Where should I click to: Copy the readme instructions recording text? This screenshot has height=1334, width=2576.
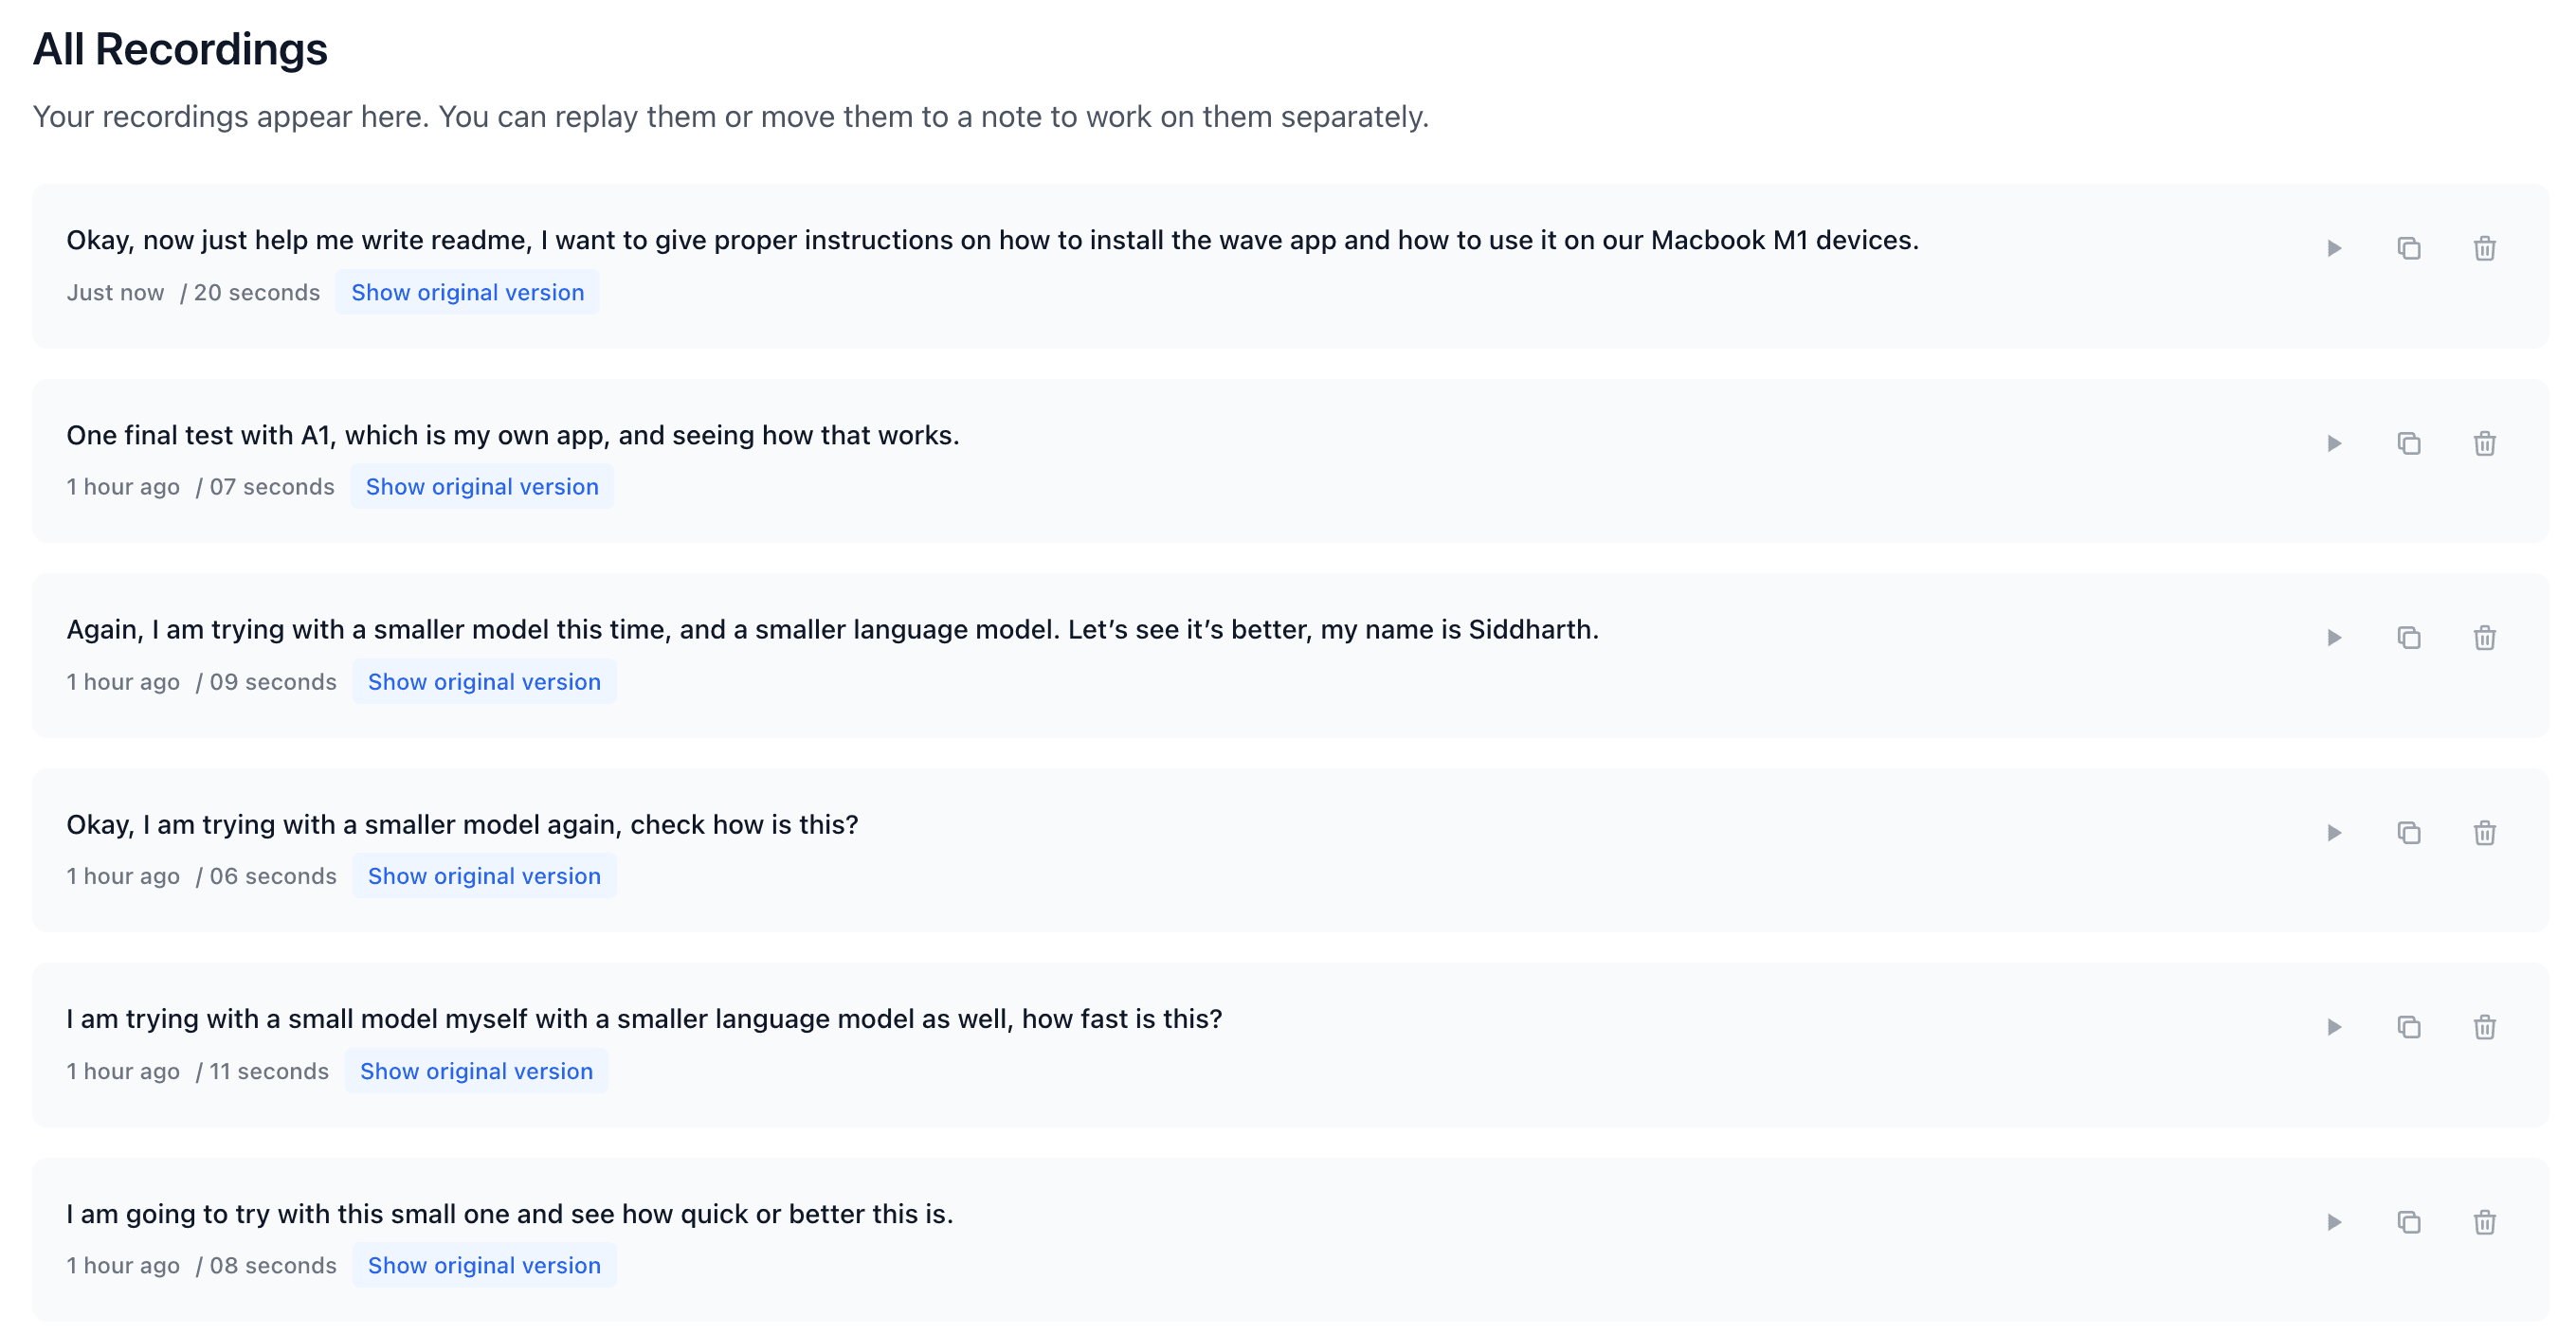(2409, 248)
